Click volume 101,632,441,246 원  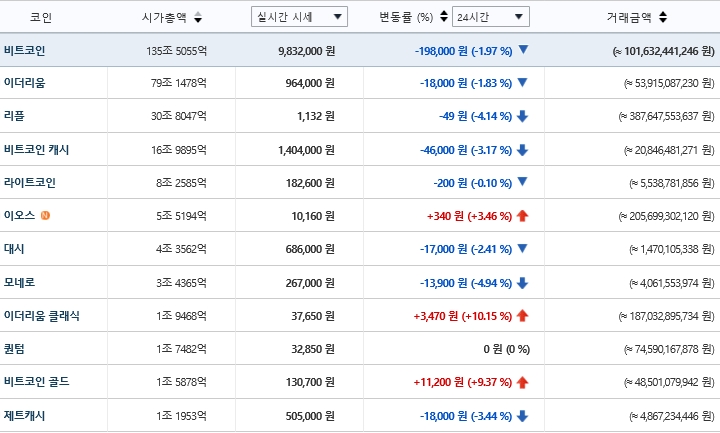point(664,51)
